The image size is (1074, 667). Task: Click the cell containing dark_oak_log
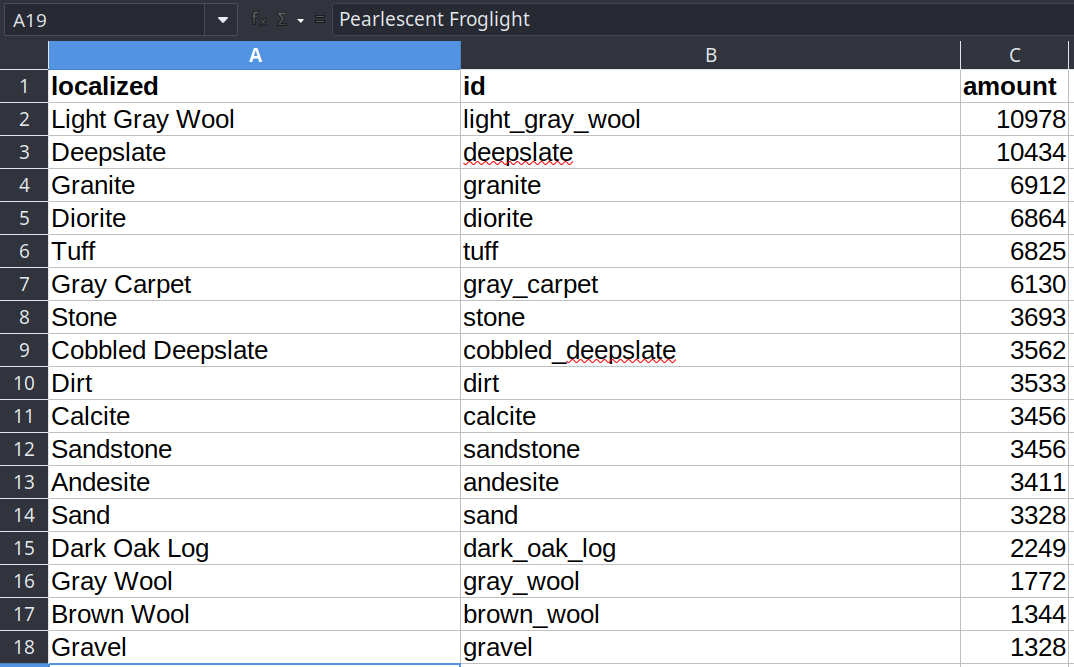coord(710,548)
